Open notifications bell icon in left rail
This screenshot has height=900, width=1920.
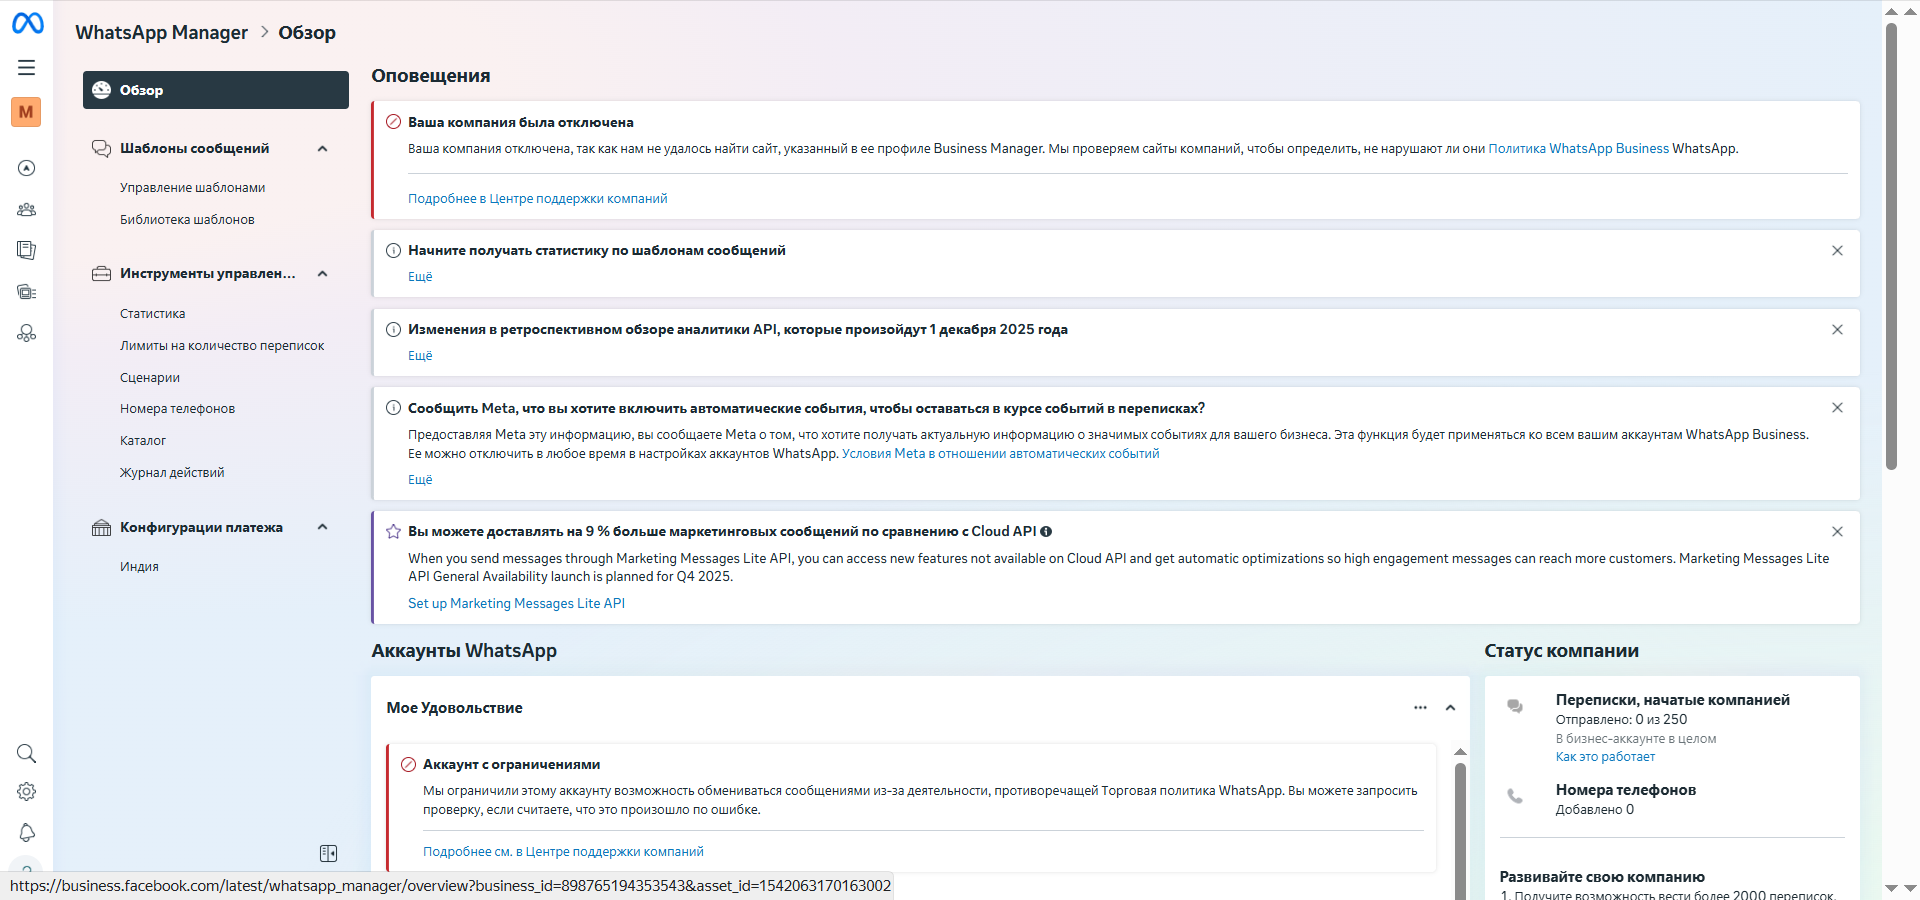tap(27, 832)
